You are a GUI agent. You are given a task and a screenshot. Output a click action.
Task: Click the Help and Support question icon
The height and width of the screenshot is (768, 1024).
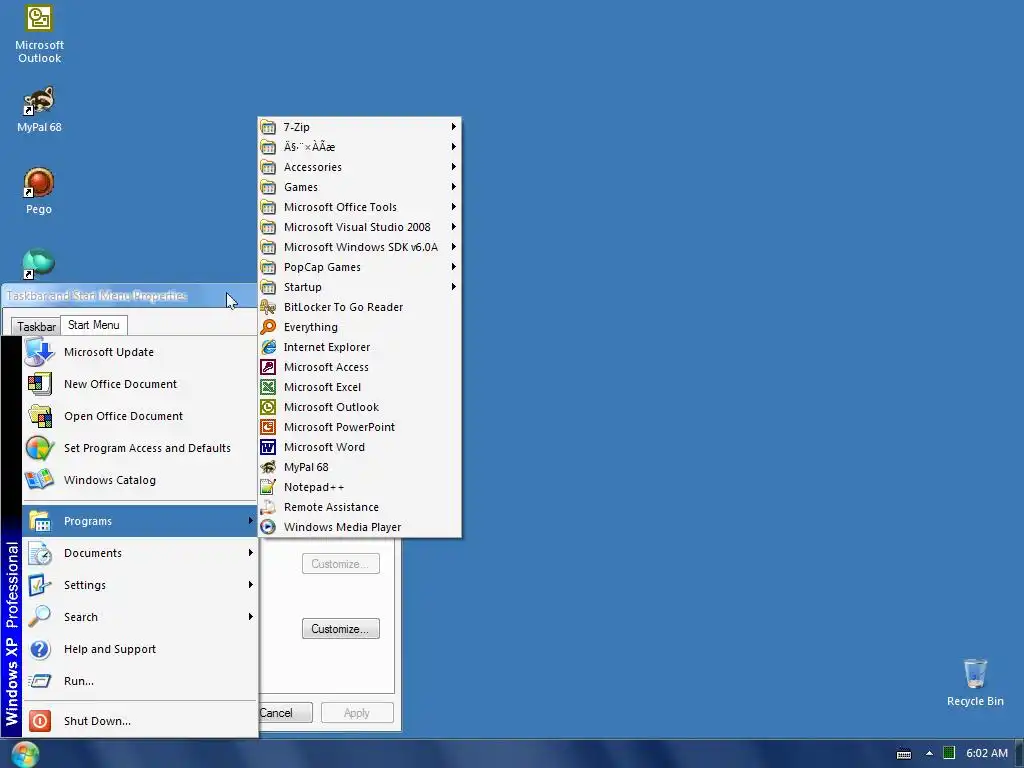[40, 649]
